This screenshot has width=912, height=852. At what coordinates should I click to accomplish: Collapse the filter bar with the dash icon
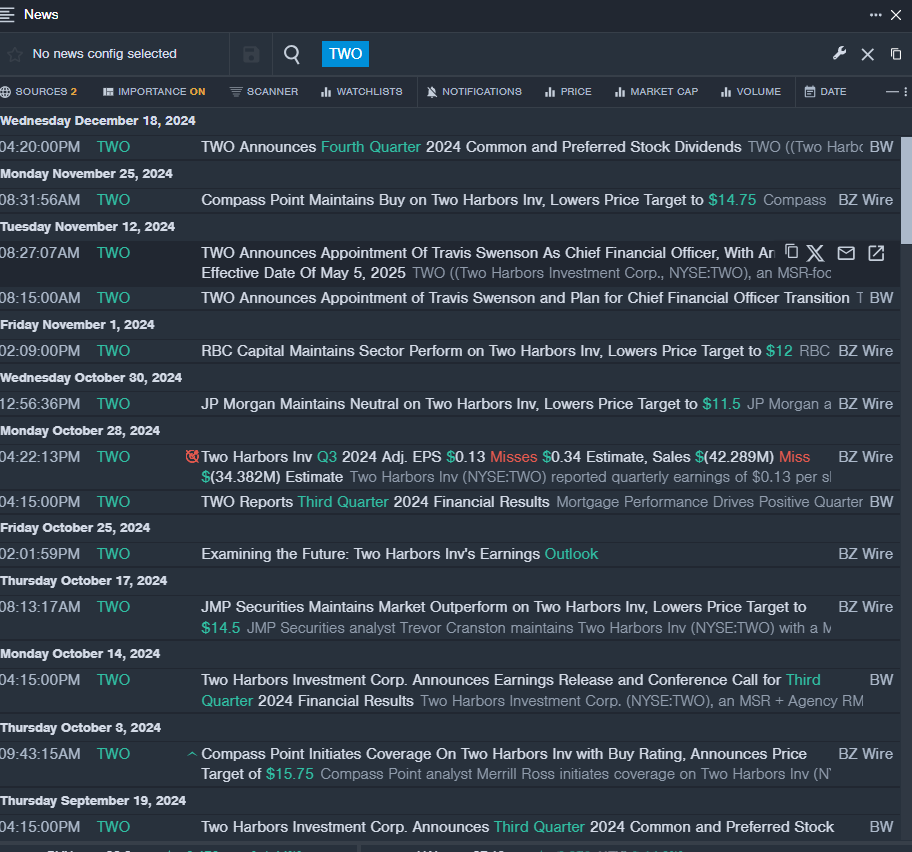click(892, 92)
